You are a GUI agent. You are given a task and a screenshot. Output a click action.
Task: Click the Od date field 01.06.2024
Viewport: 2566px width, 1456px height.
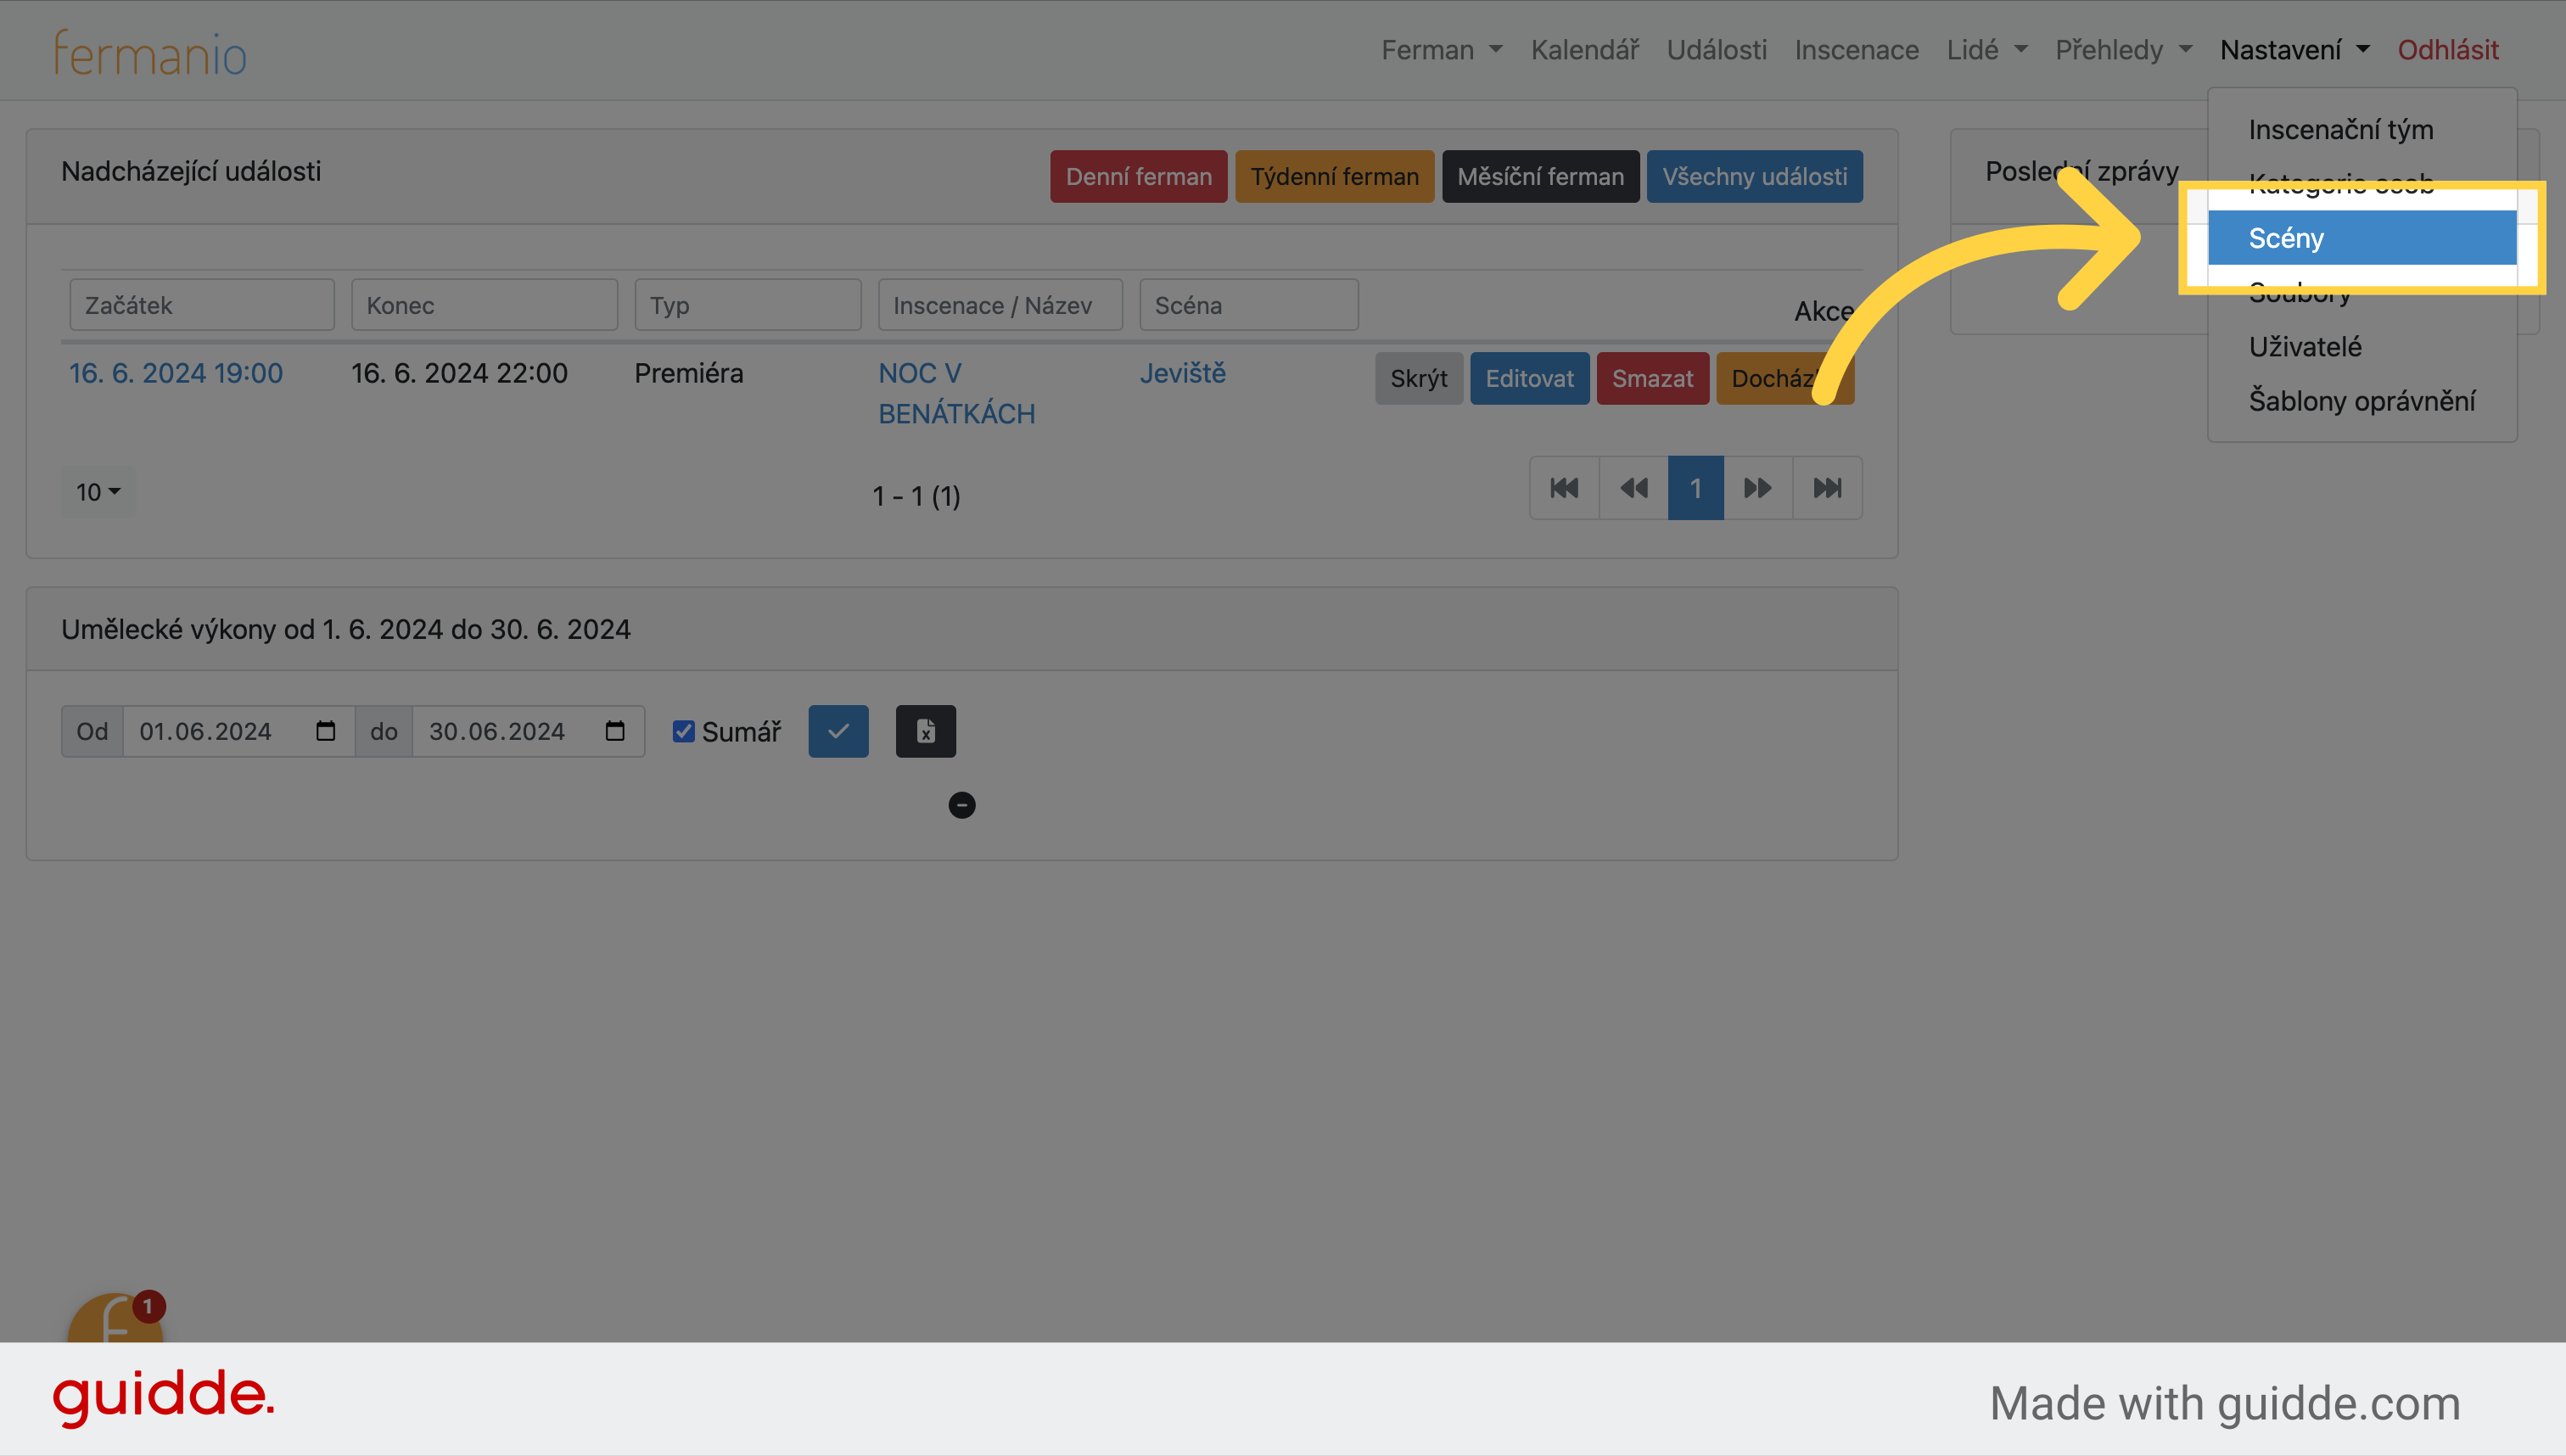238,731
